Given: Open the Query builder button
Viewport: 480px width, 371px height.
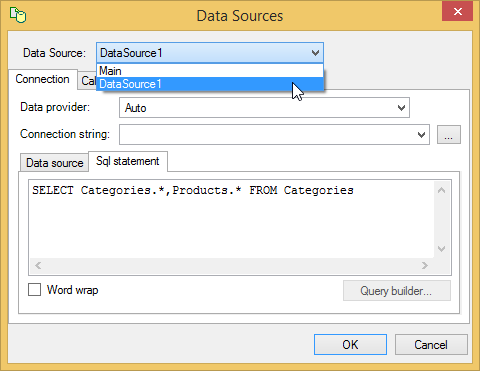Looking at the screenshot, I should 397,291.
